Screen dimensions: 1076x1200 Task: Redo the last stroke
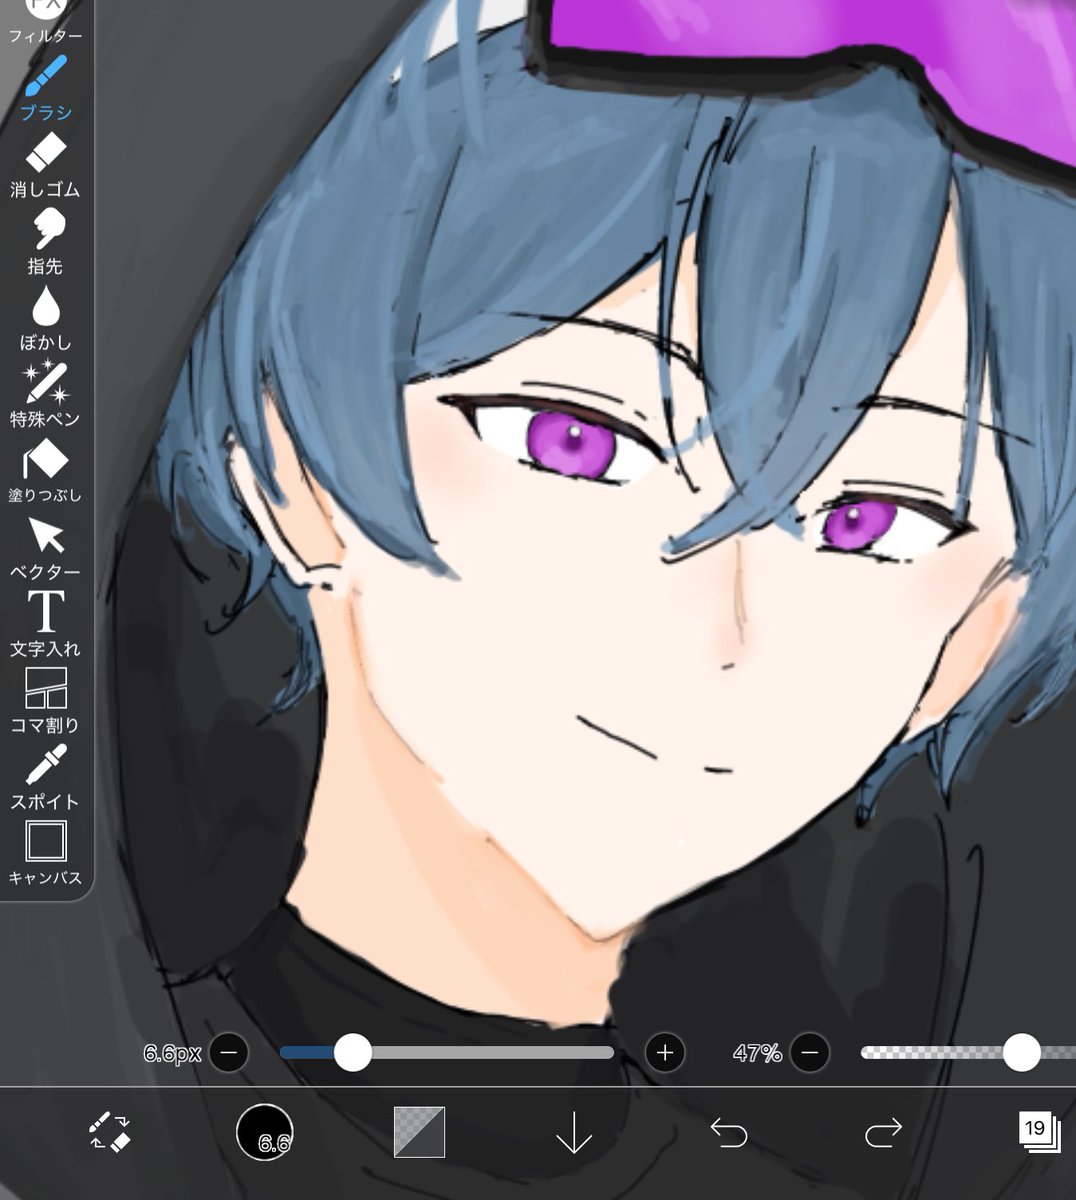click(883, 1132)
